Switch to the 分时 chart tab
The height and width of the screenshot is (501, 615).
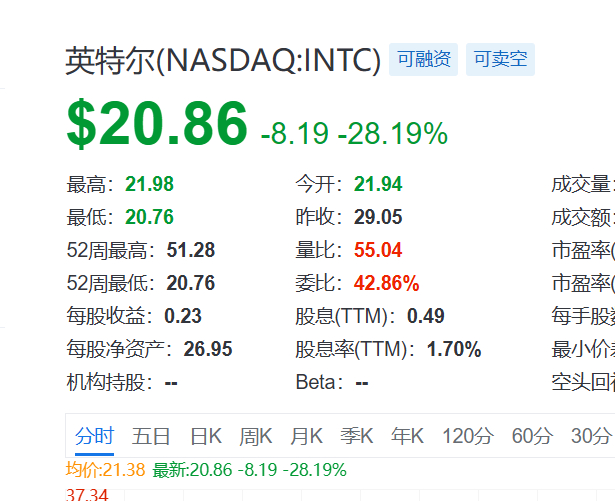94,436
